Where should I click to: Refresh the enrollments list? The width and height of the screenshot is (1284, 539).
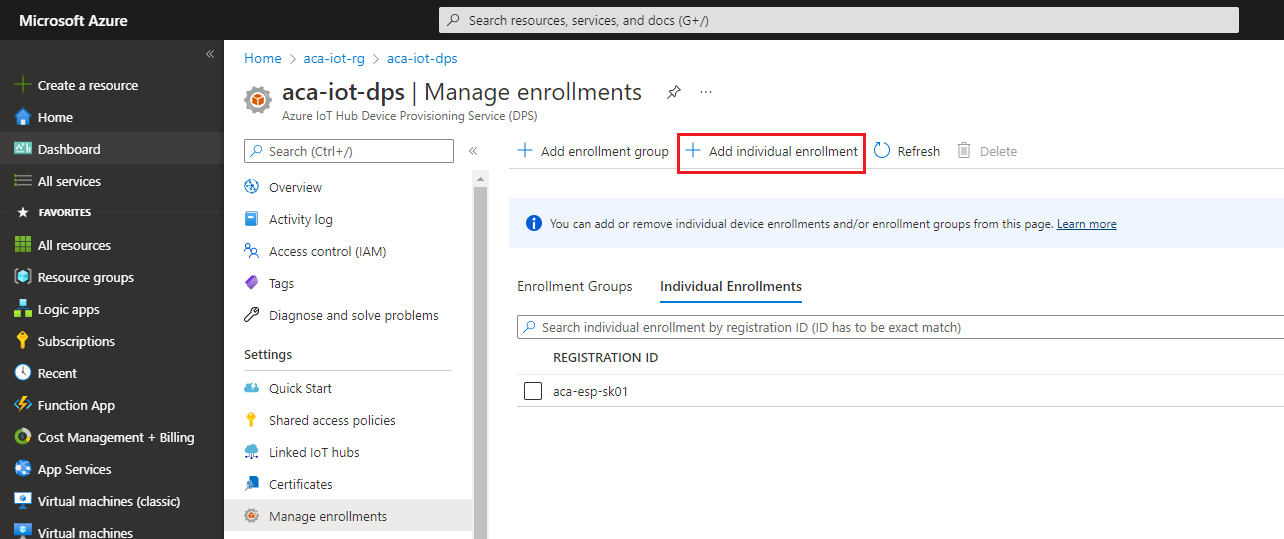(907, 151)
